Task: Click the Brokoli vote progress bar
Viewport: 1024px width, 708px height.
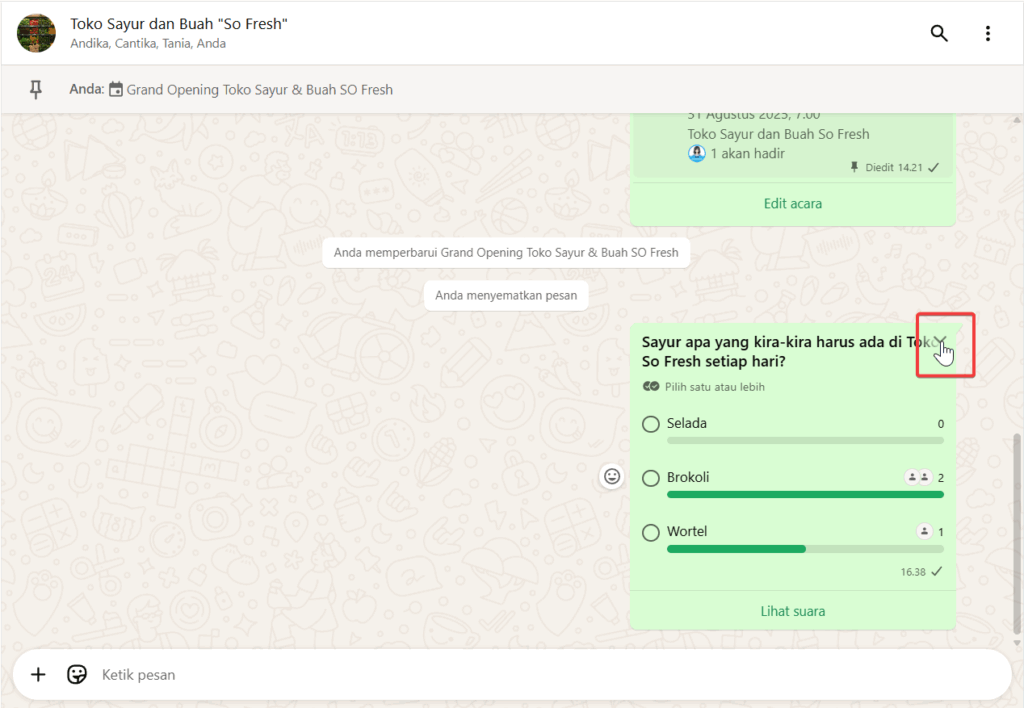Action: tap(805, 494)
